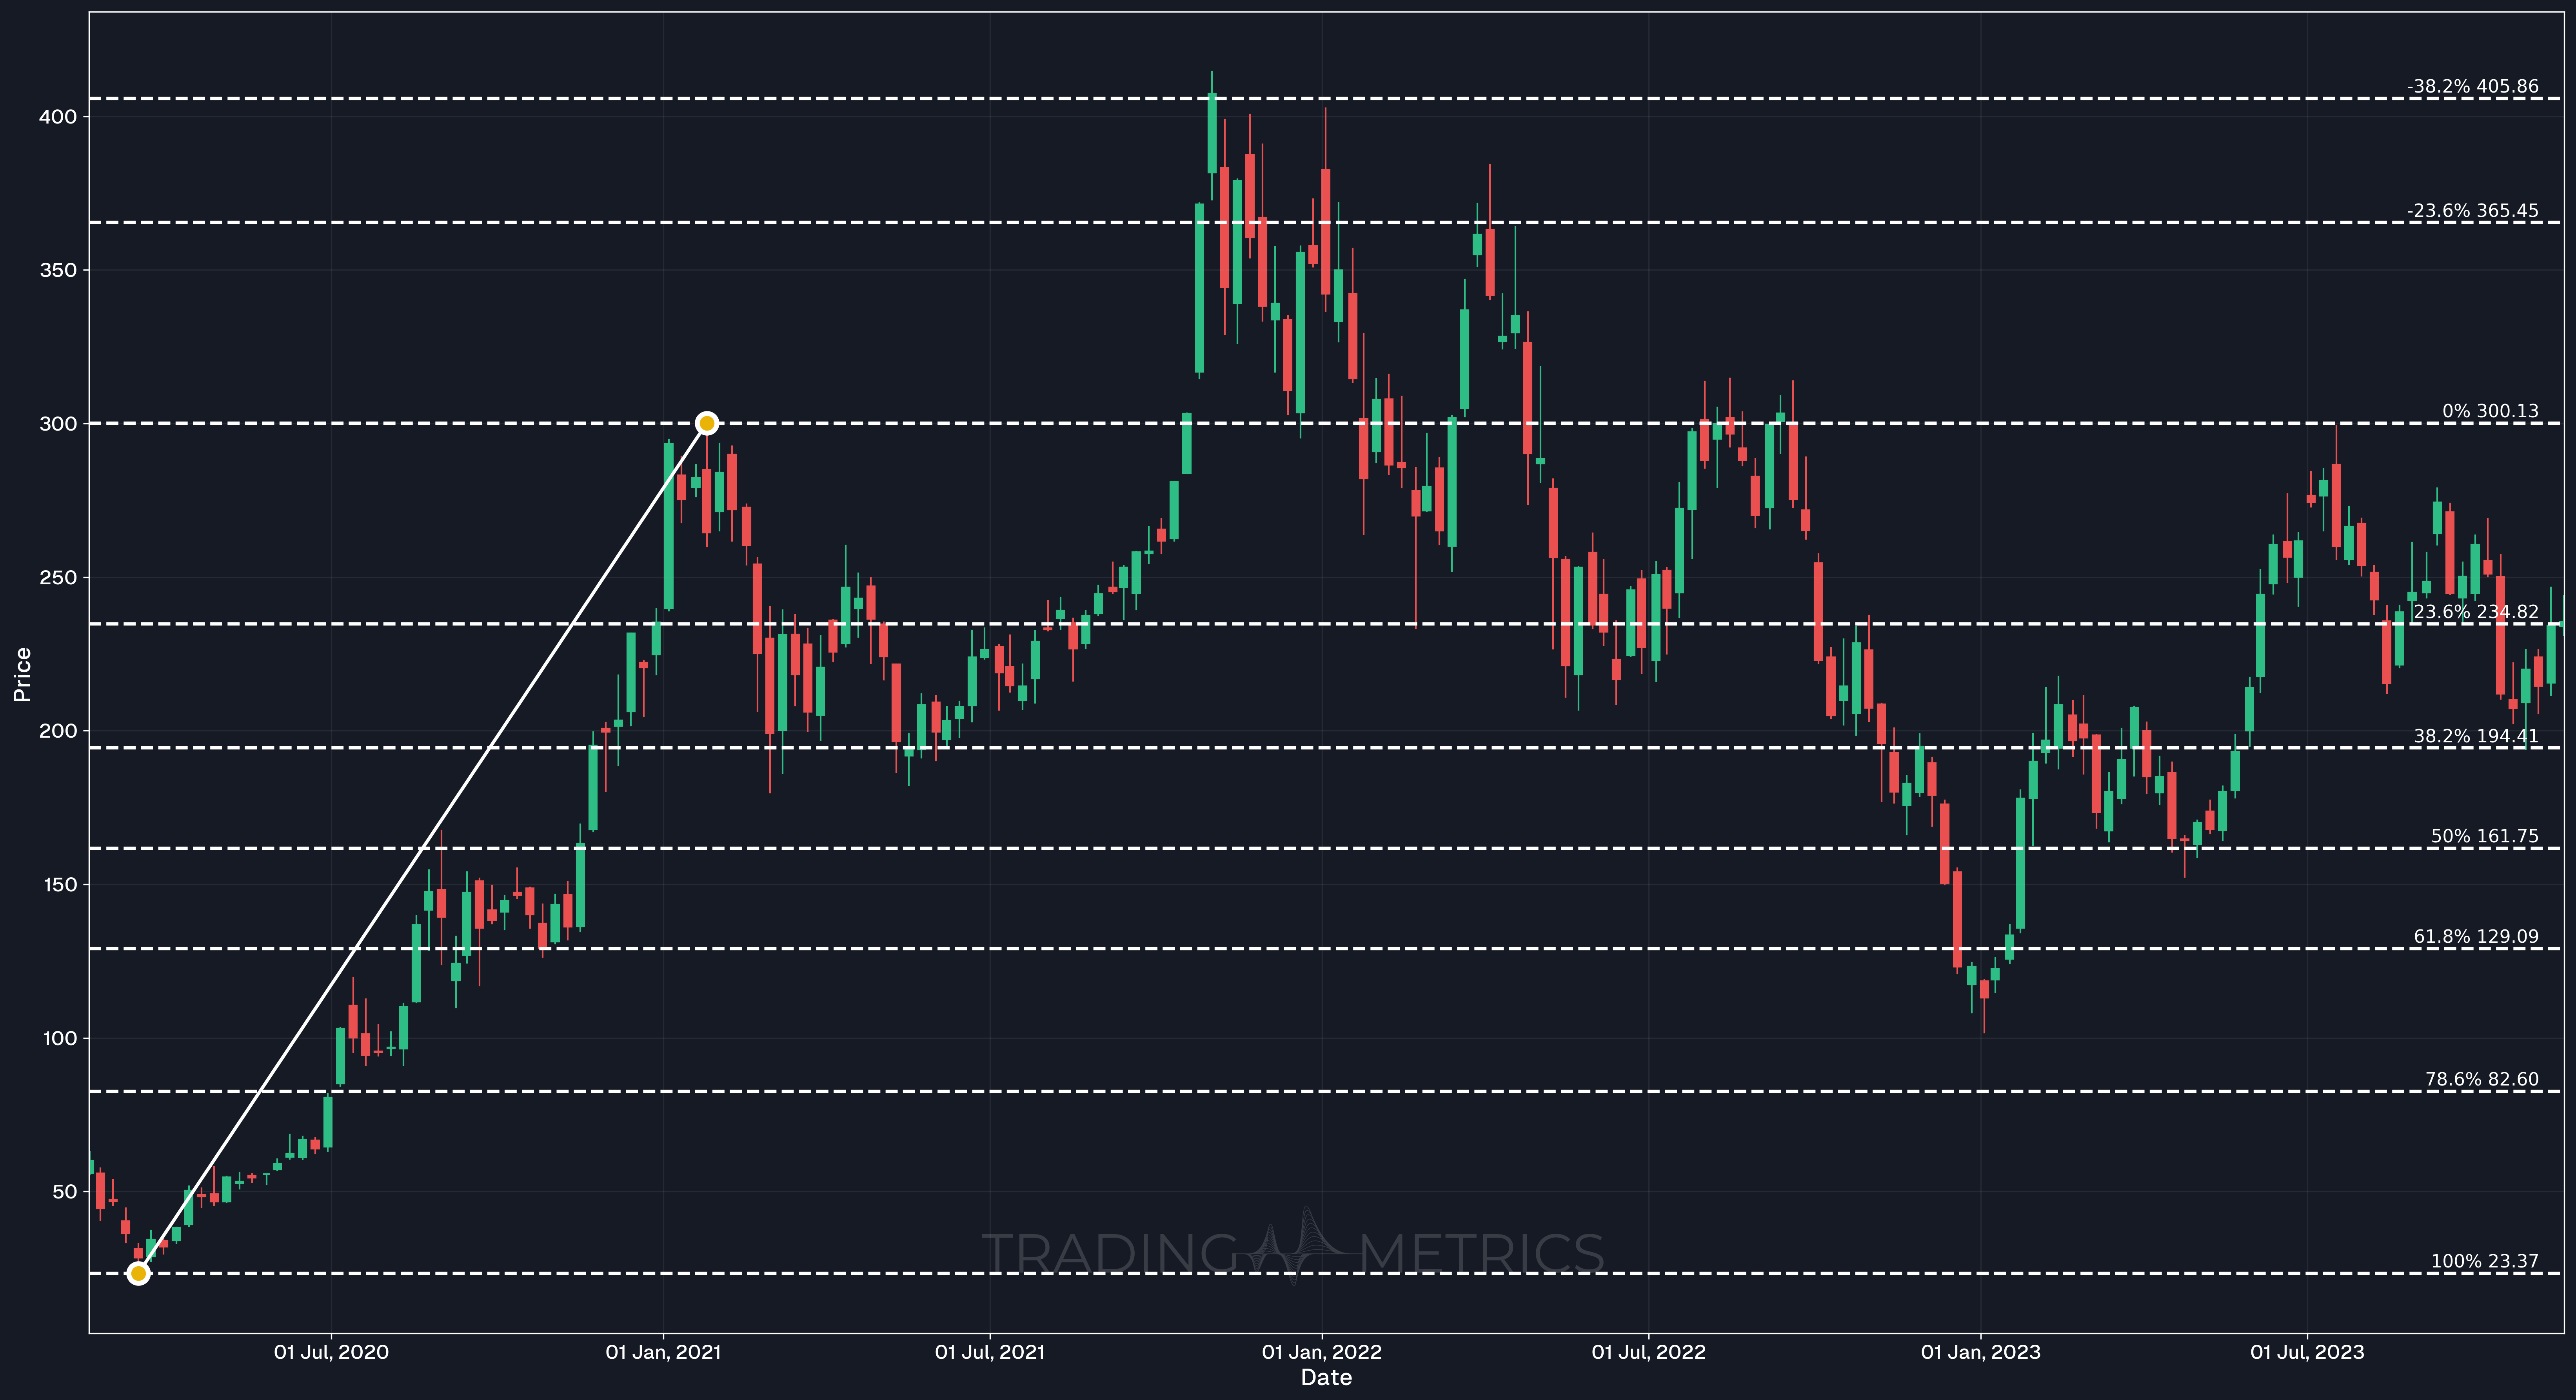This screenshot has width=2576, height=1400.
Task: Select the '78.6% 82.60' level label
Action: point(2481,1079)
